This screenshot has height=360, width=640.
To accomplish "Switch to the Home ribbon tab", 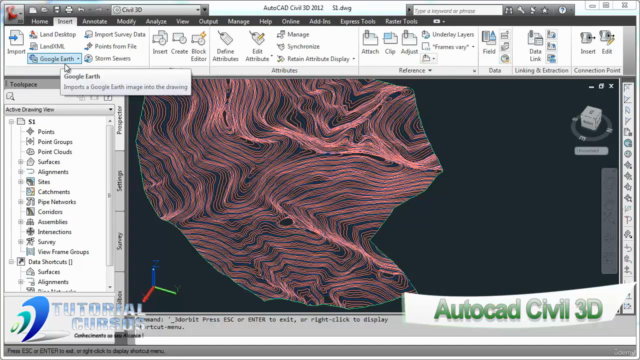I will (40, 21).
